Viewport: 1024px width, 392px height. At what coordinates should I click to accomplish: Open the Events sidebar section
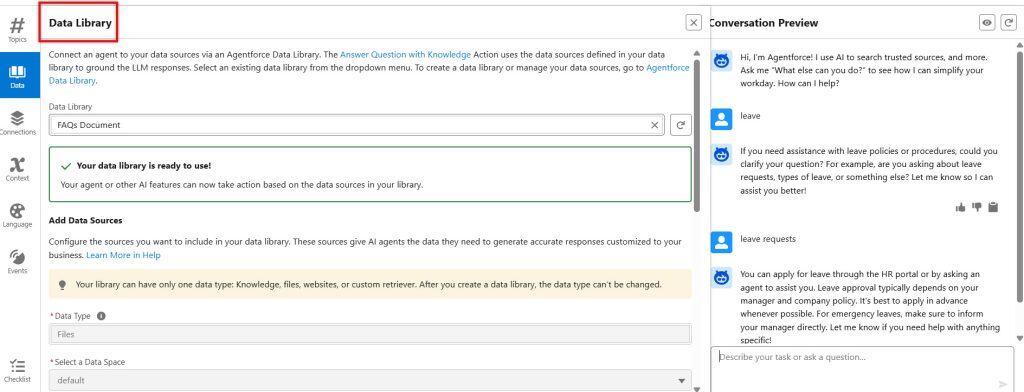tap(18, 262)
